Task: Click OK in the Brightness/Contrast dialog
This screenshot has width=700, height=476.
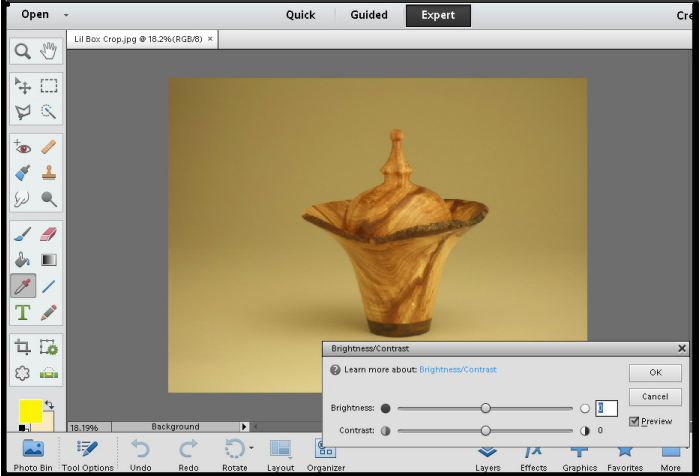Action: pyautogui.click(x=655, y=372)
